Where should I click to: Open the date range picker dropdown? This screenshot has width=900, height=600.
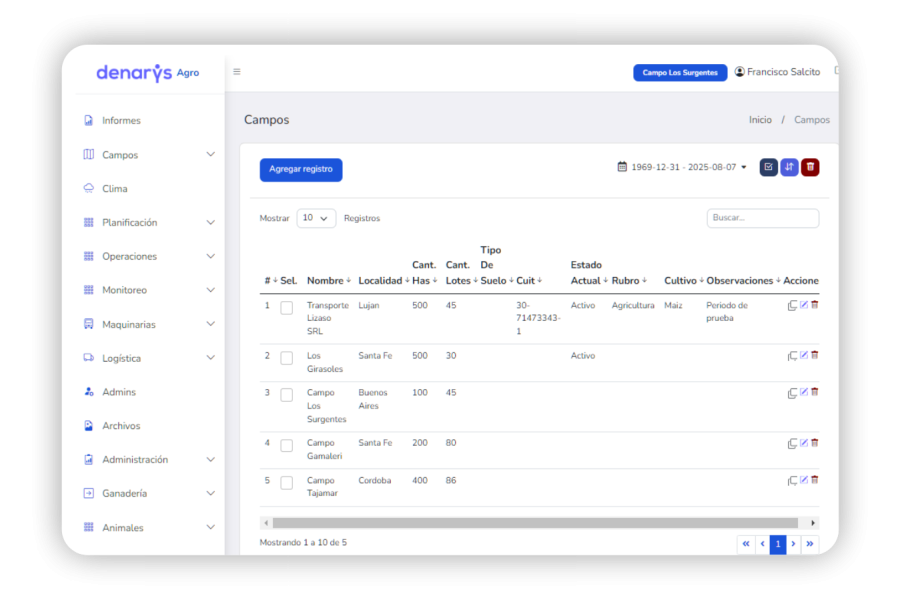pos(682,167)
